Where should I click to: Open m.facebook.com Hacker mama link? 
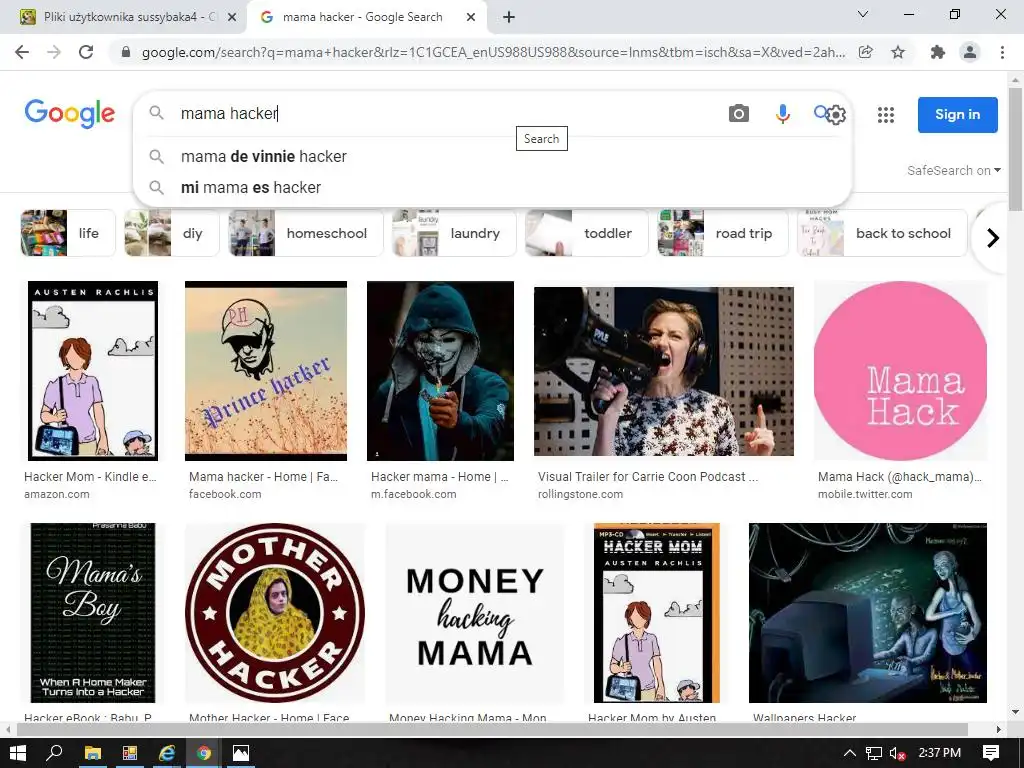[x=413, y=494]
